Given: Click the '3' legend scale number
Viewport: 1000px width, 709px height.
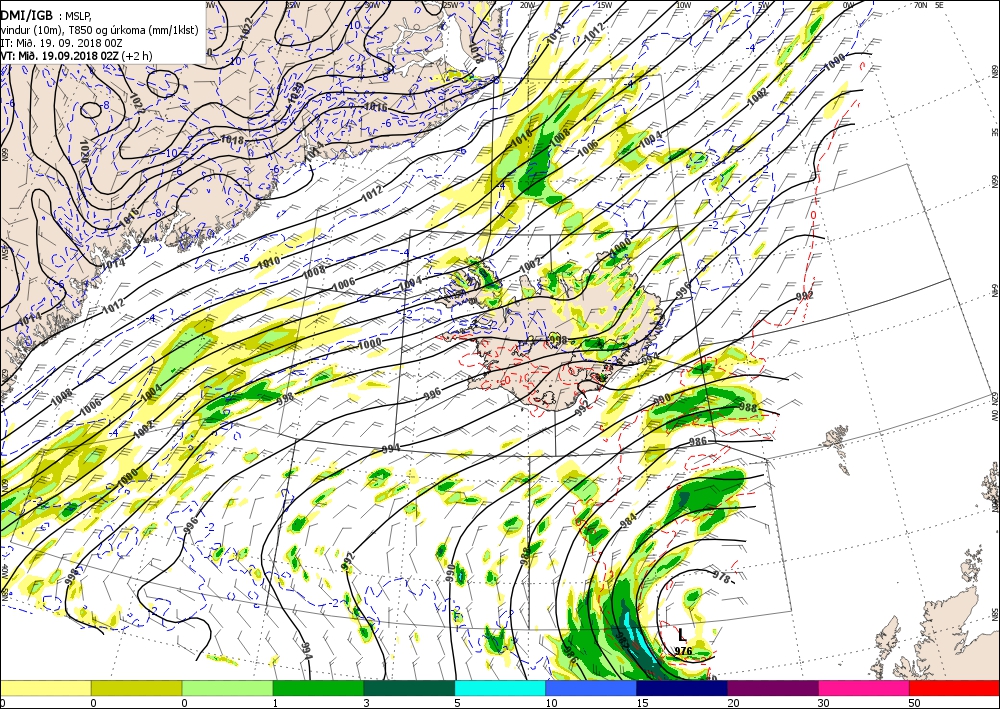Looking at the screenshot, I should pos(367,703).
